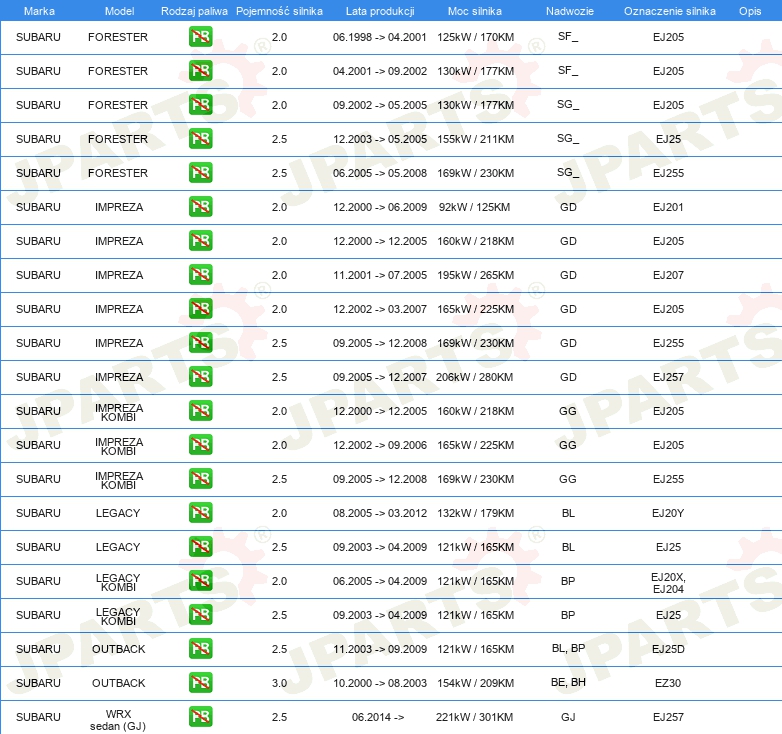Screen dimensions: 782x734
Task: Click the Model column header
Action: click(119, 11)
